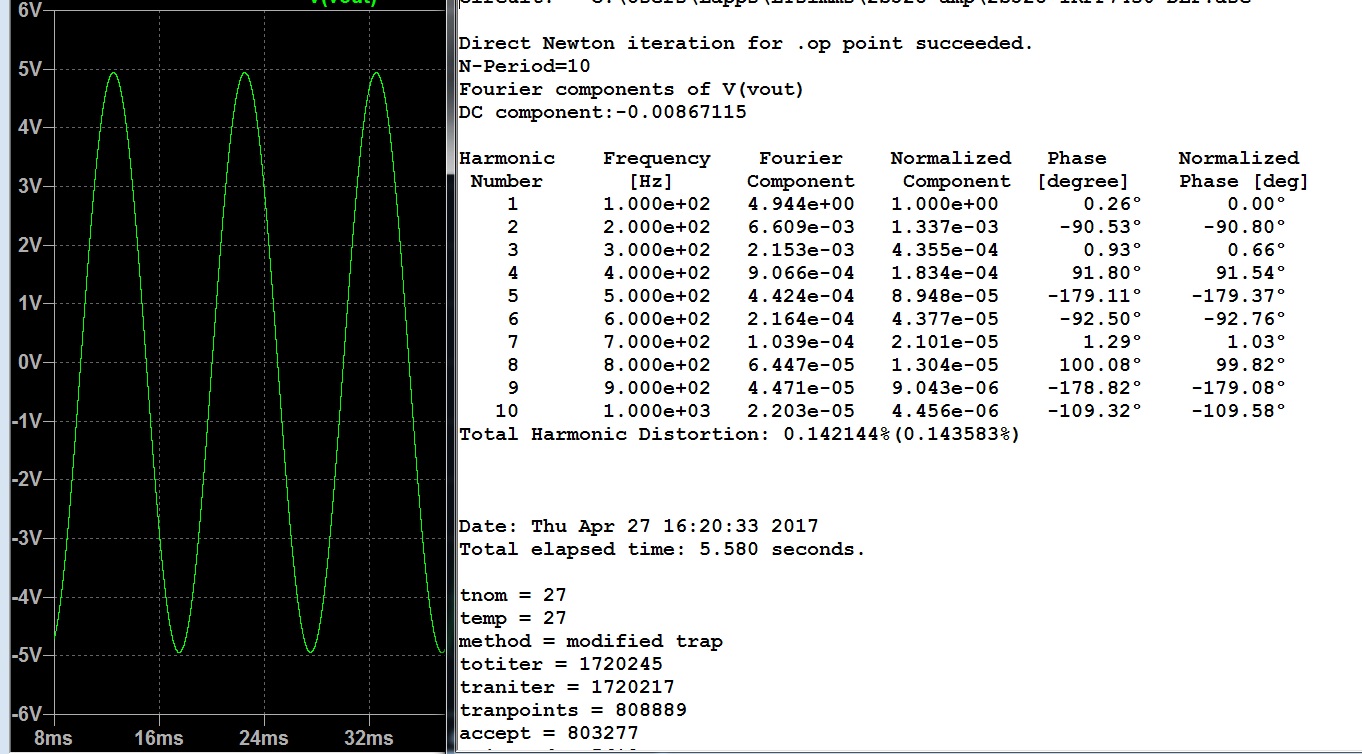The height and width of the screenshot is (754, 1362).
Task: Click the 'totiter = 1720245' line
Action: coord(560,664)
